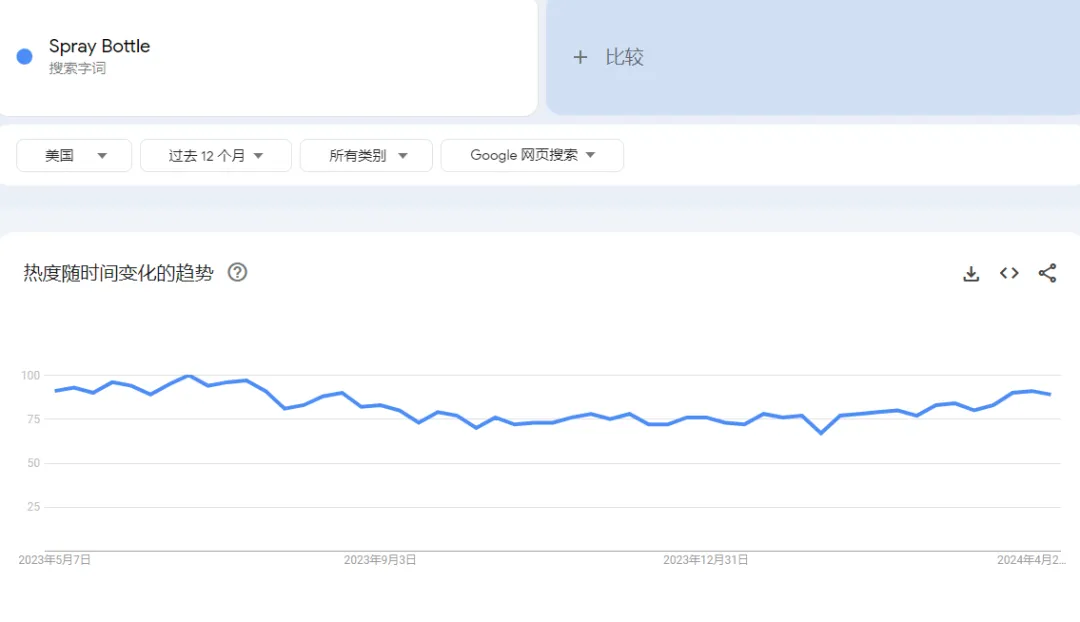This screenshot has height=622, width=1080.
Task: Click the 搜索字词 label under Spray Bottle
Action: tap(77, 68)
